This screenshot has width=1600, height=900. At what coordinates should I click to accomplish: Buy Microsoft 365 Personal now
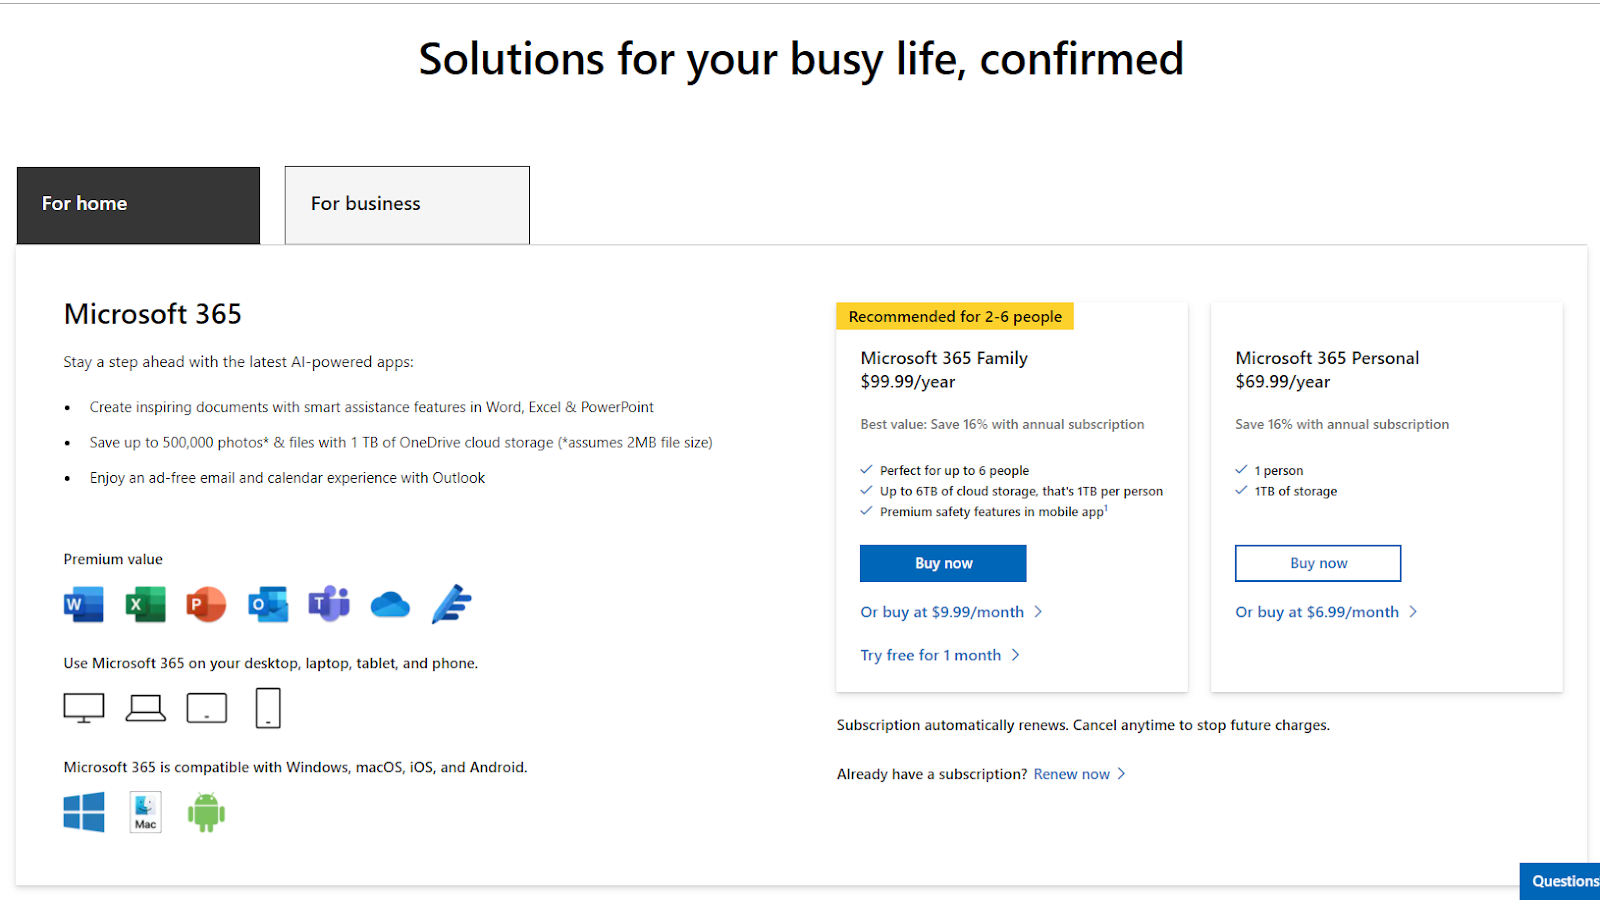[1318, 563]
